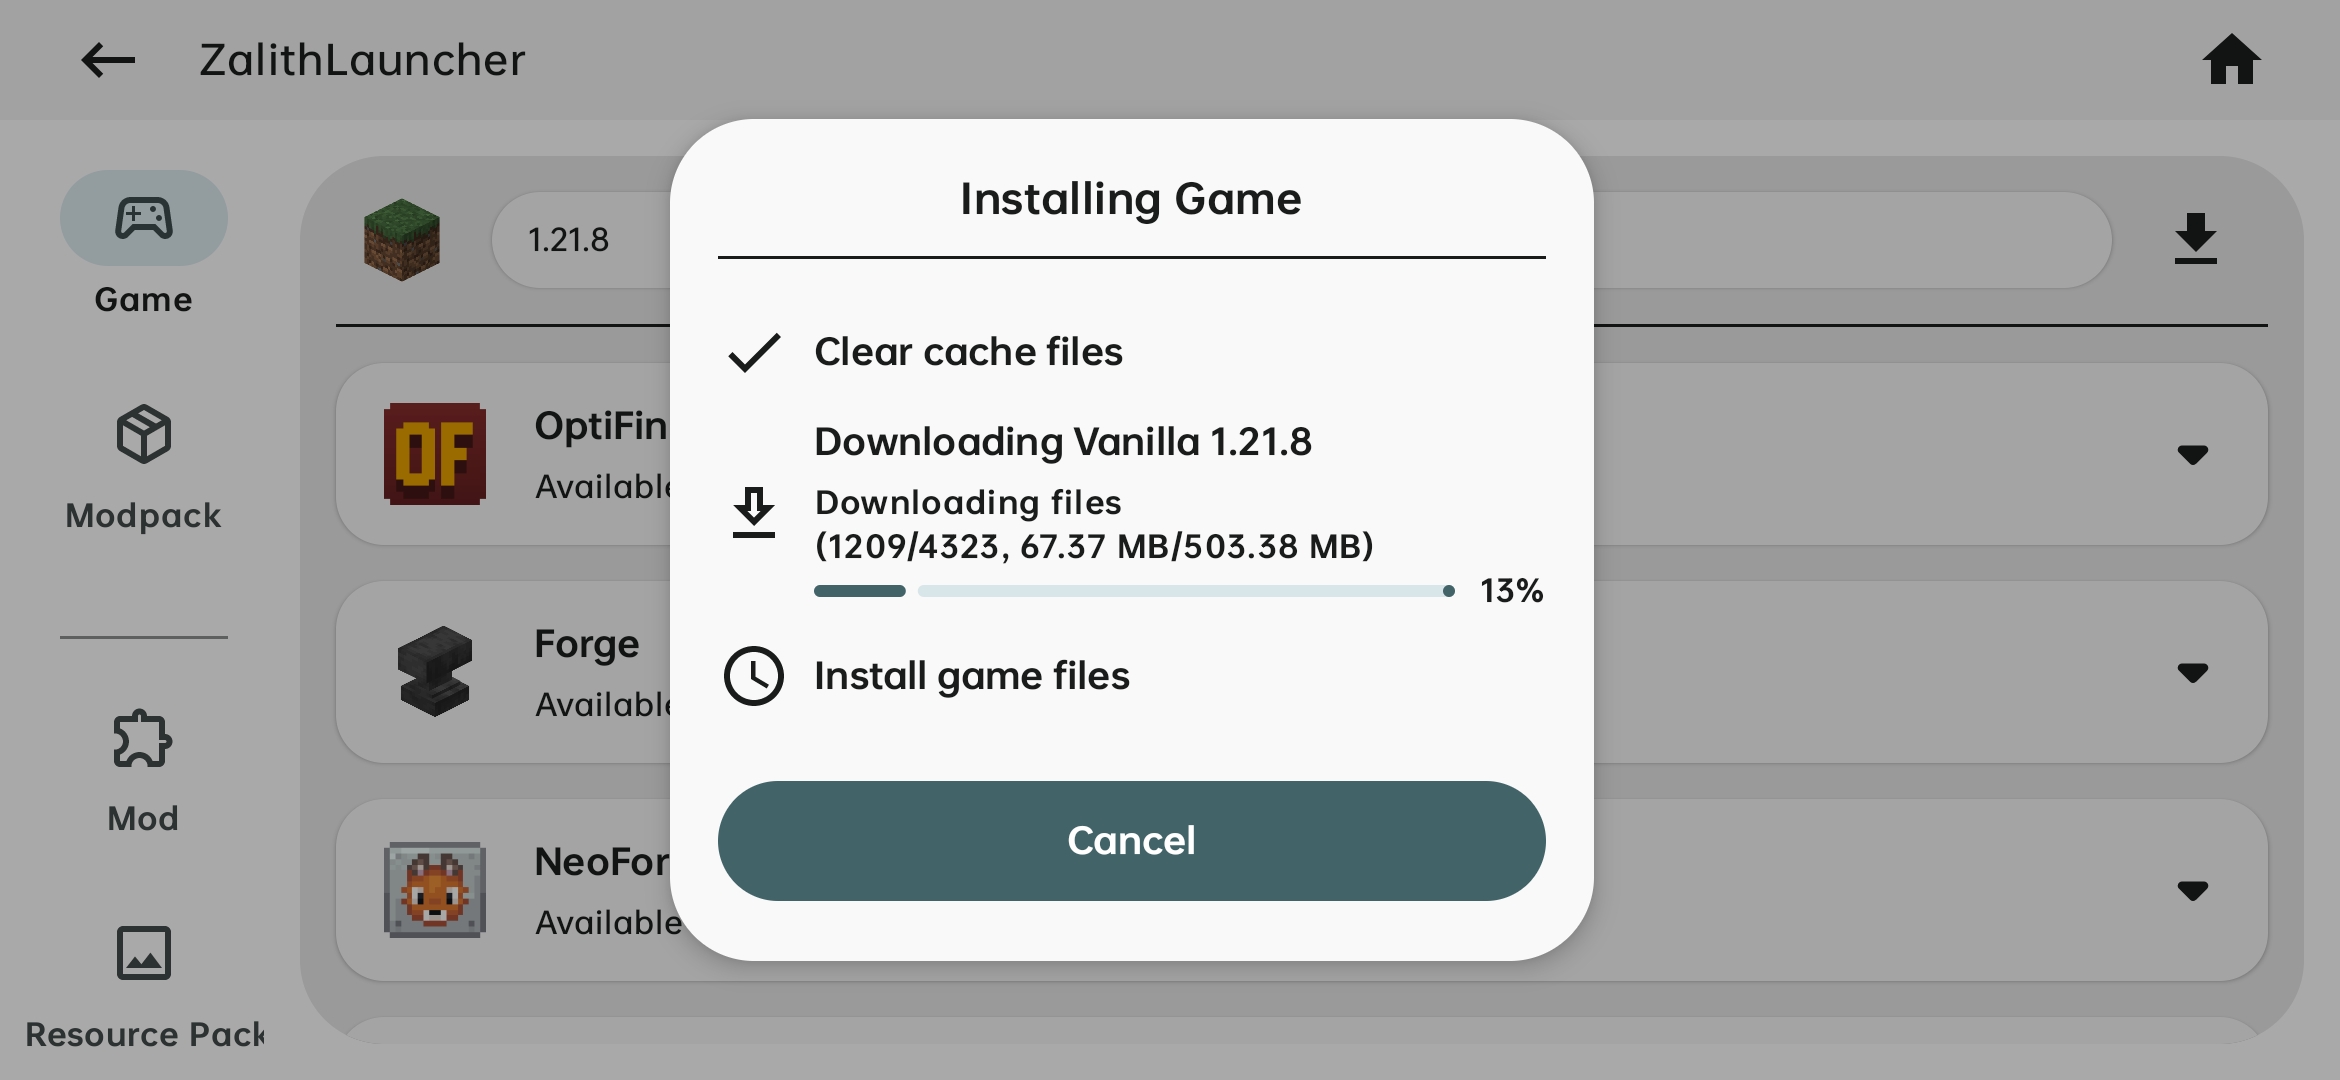This screenshot has height=1080, width=2340.
Task: Open the launcher home icon top right
Action: point(2233,60)
